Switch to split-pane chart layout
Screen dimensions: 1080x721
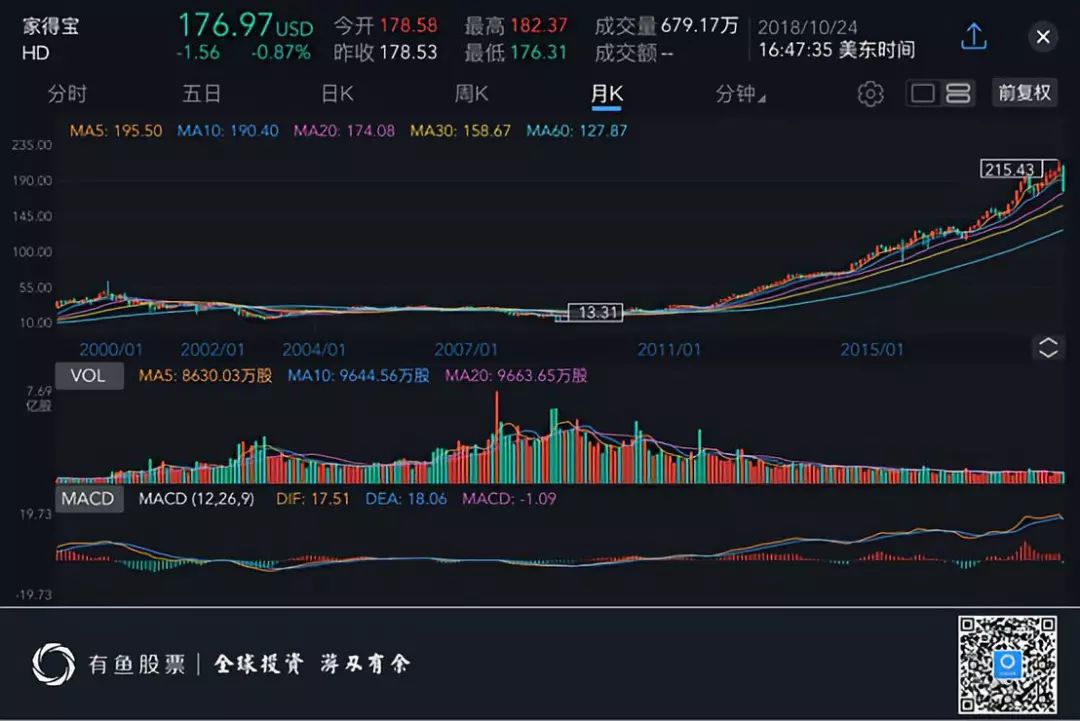(957, 93)
